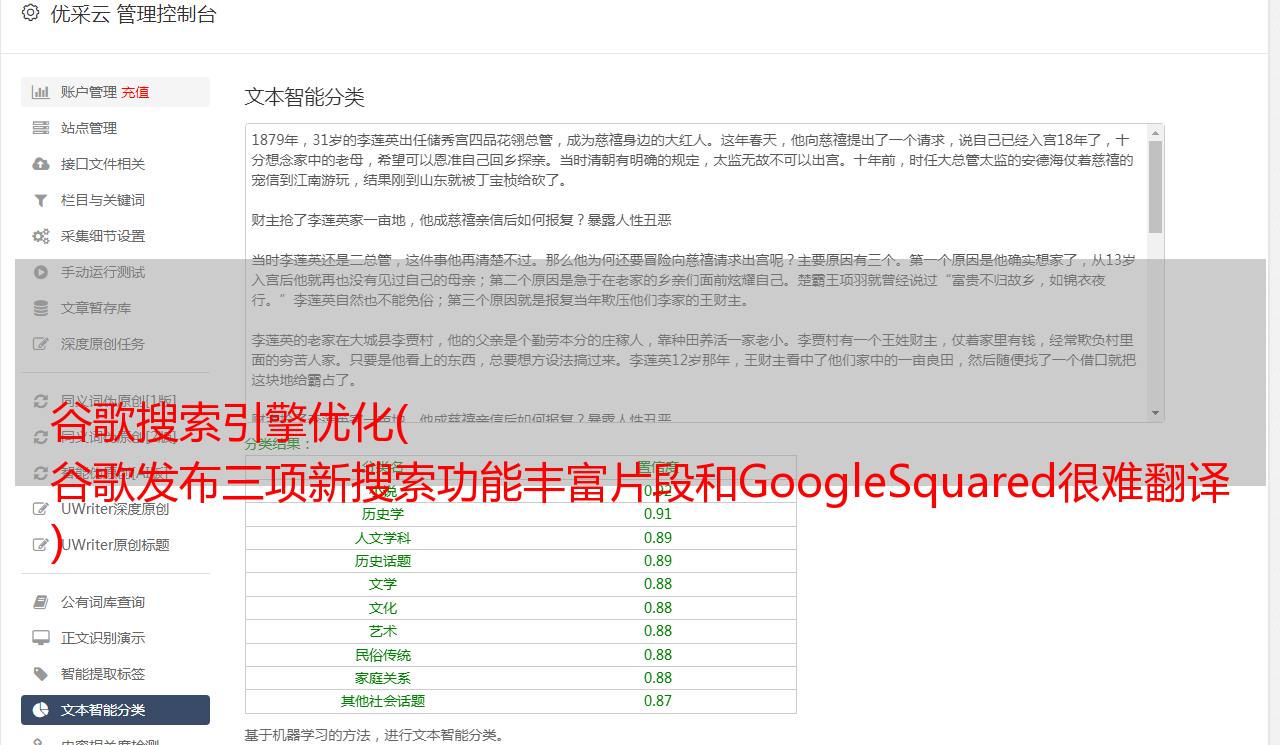
Task: Click the 其他社会话题 category cell
Action: tap(383, 701)
